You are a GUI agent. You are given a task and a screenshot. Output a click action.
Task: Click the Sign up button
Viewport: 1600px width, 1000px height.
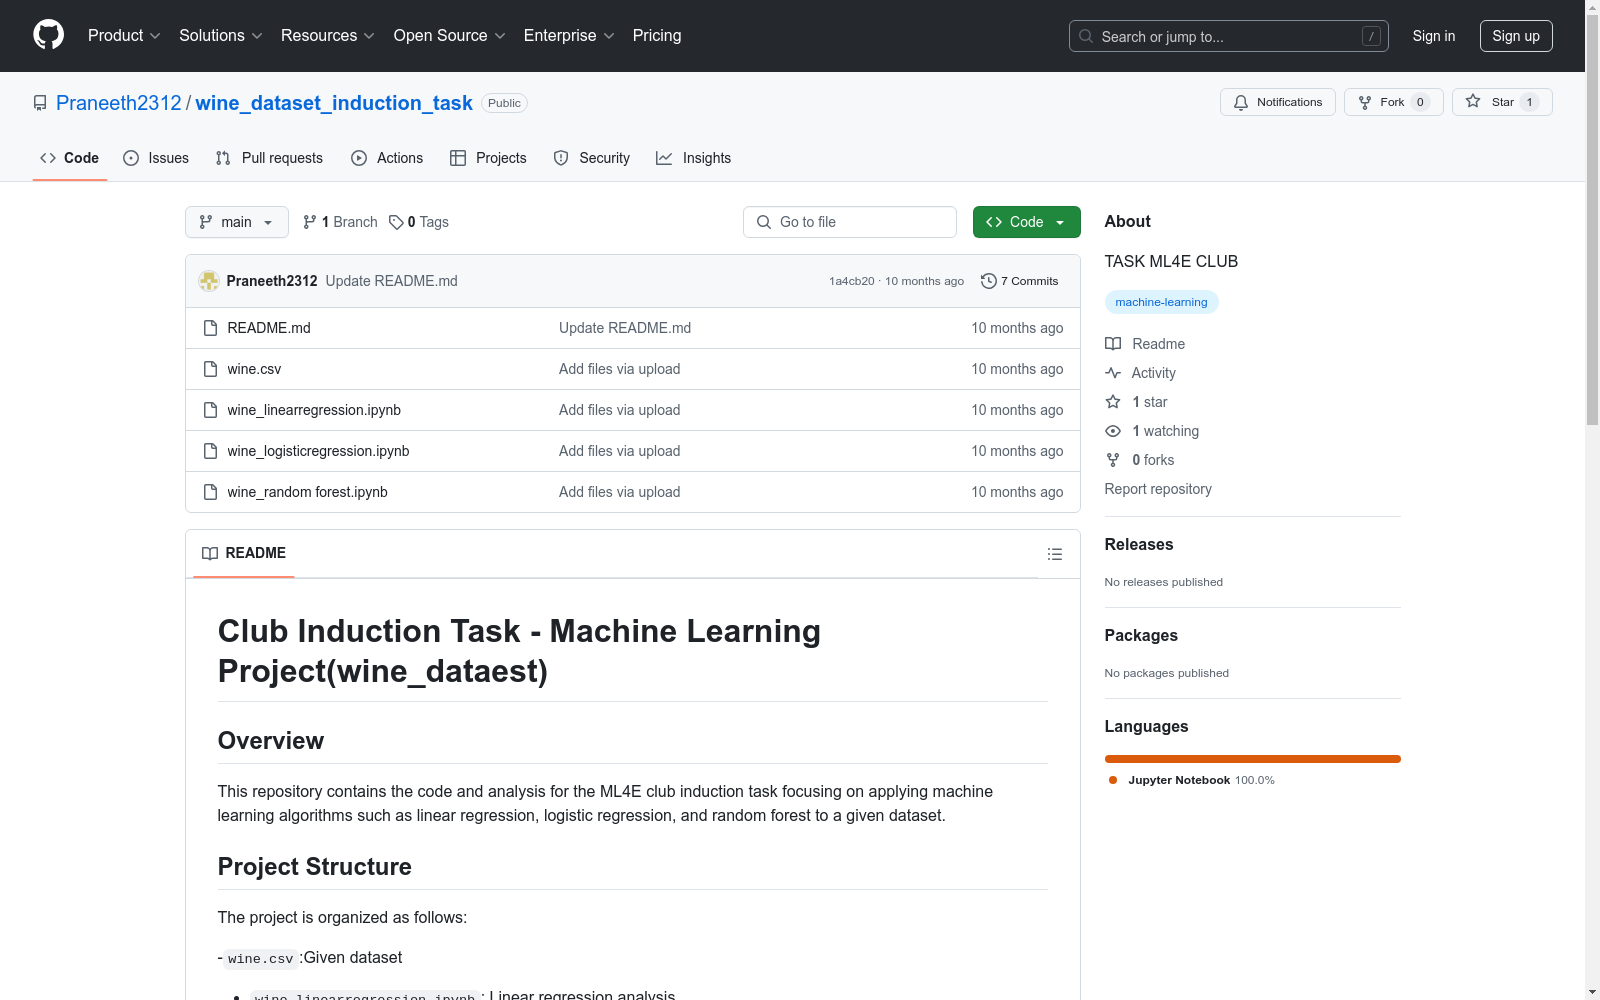coord(1515,36)
